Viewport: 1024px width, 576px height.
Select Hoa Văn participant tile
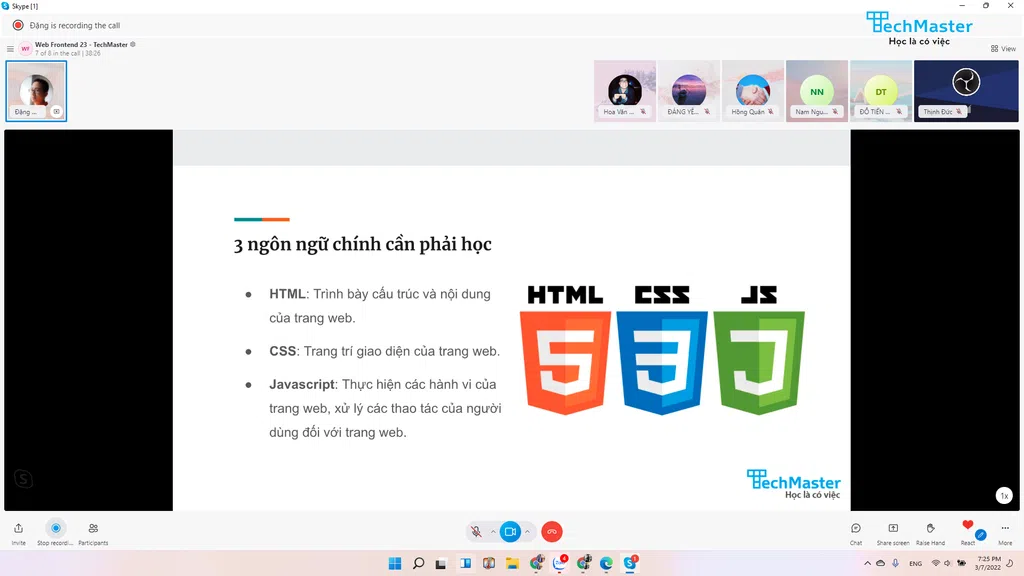point(625,90)
